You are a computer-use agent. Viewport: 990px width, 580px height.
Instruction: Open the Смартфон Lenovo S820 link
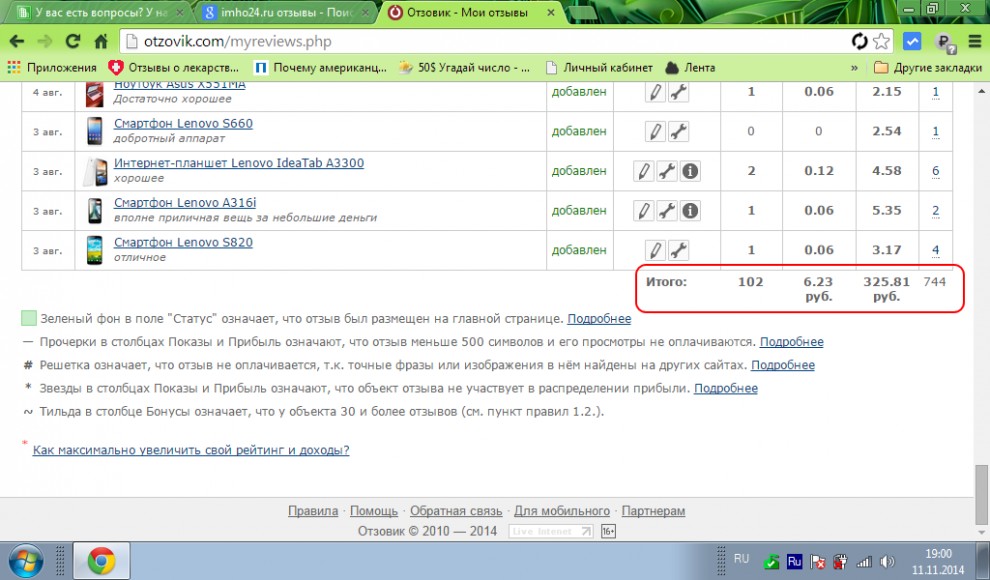coord(183,242)
